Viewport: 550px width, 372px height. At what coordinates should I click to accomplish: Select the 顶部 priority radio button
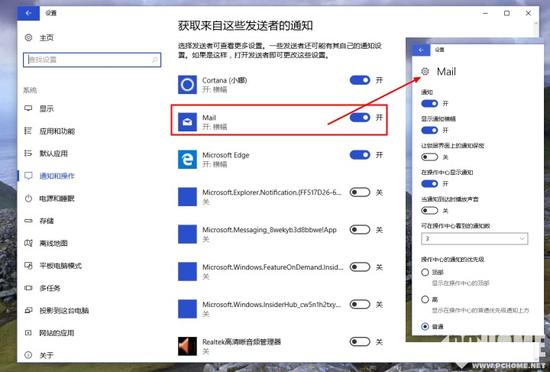tap(425, 272)
